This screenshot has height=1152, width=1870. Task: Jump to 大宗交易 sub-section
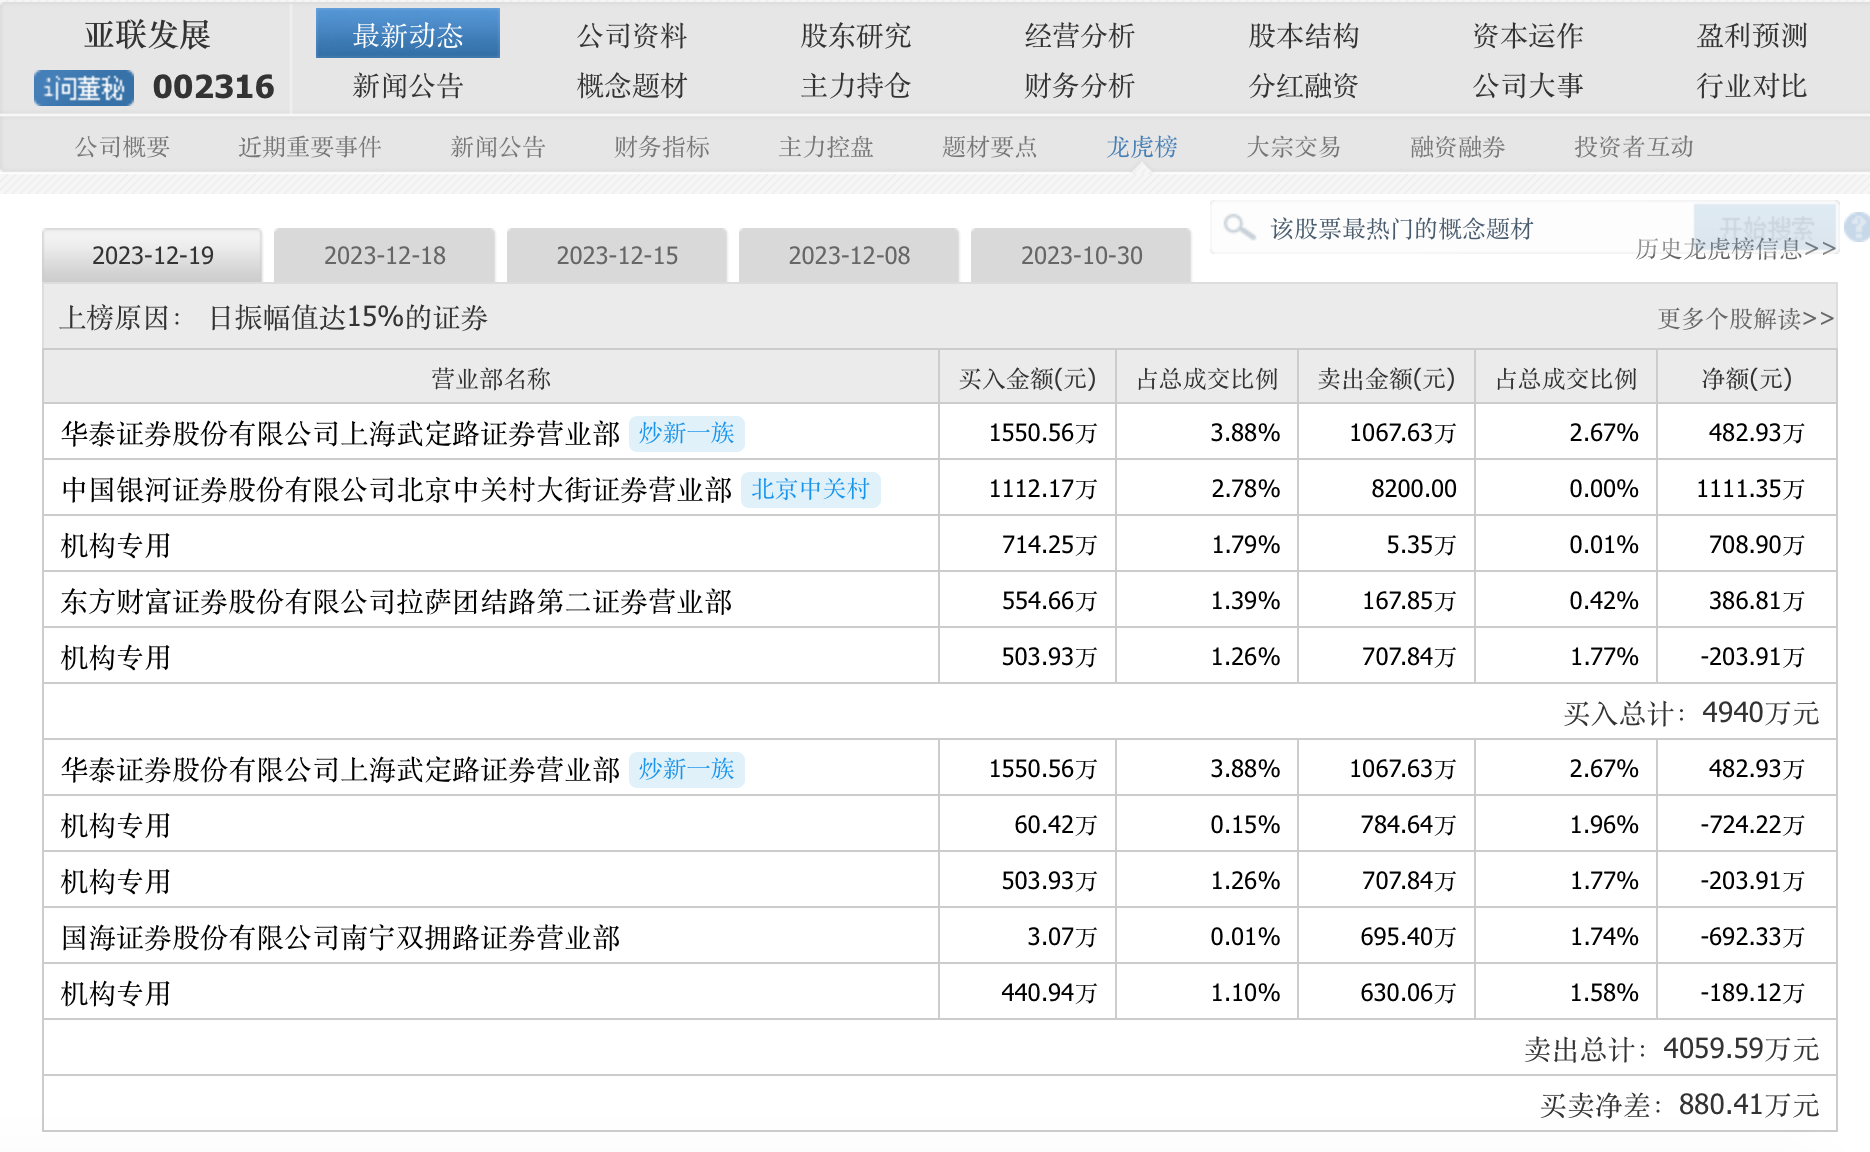click(1292, 147)
